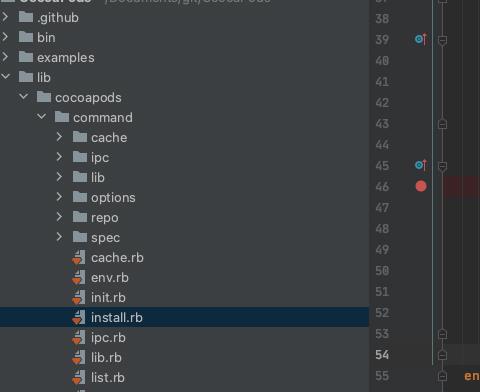Open the init.rb file
The image size is (480, 392).
tap(108, 297)
